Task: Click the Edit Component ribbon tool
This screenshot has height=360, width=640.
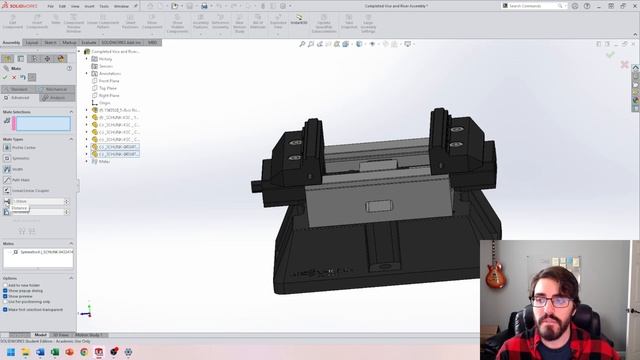Action: click(13, 22)
